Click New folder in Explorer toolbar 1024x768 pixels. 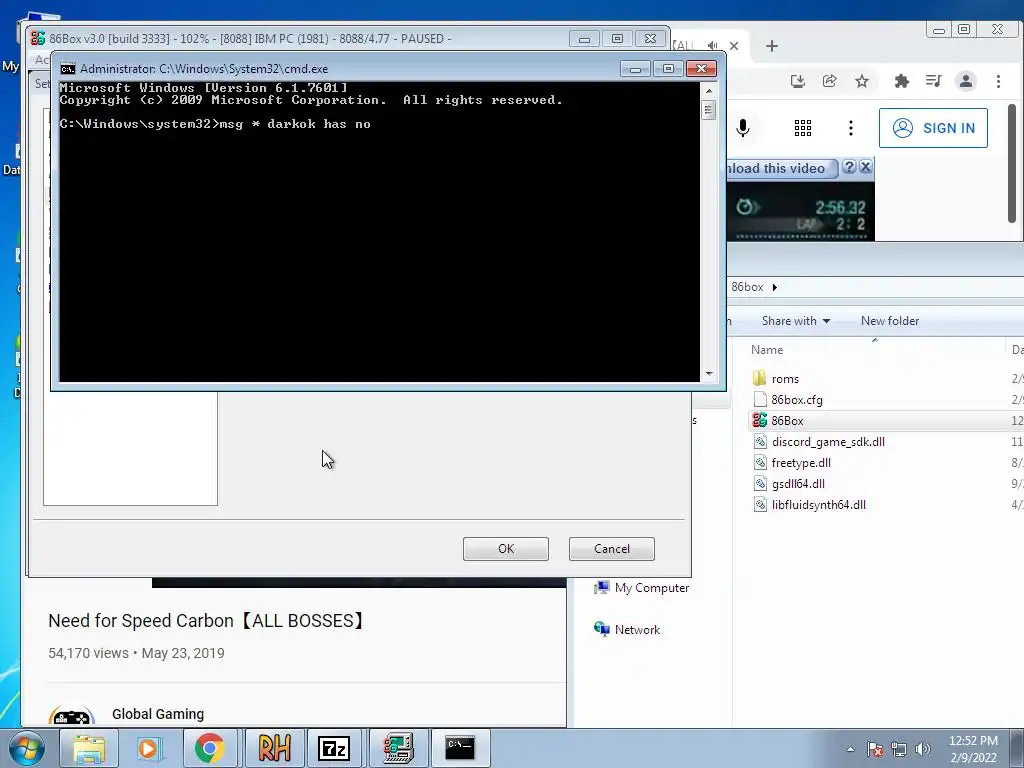(889, 321)
